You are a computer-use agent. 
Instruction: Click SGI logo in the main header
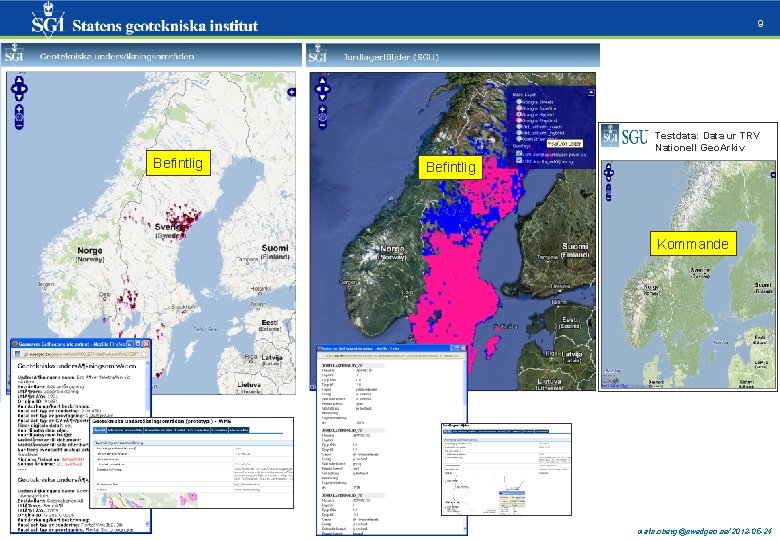(x=47, y=20)
